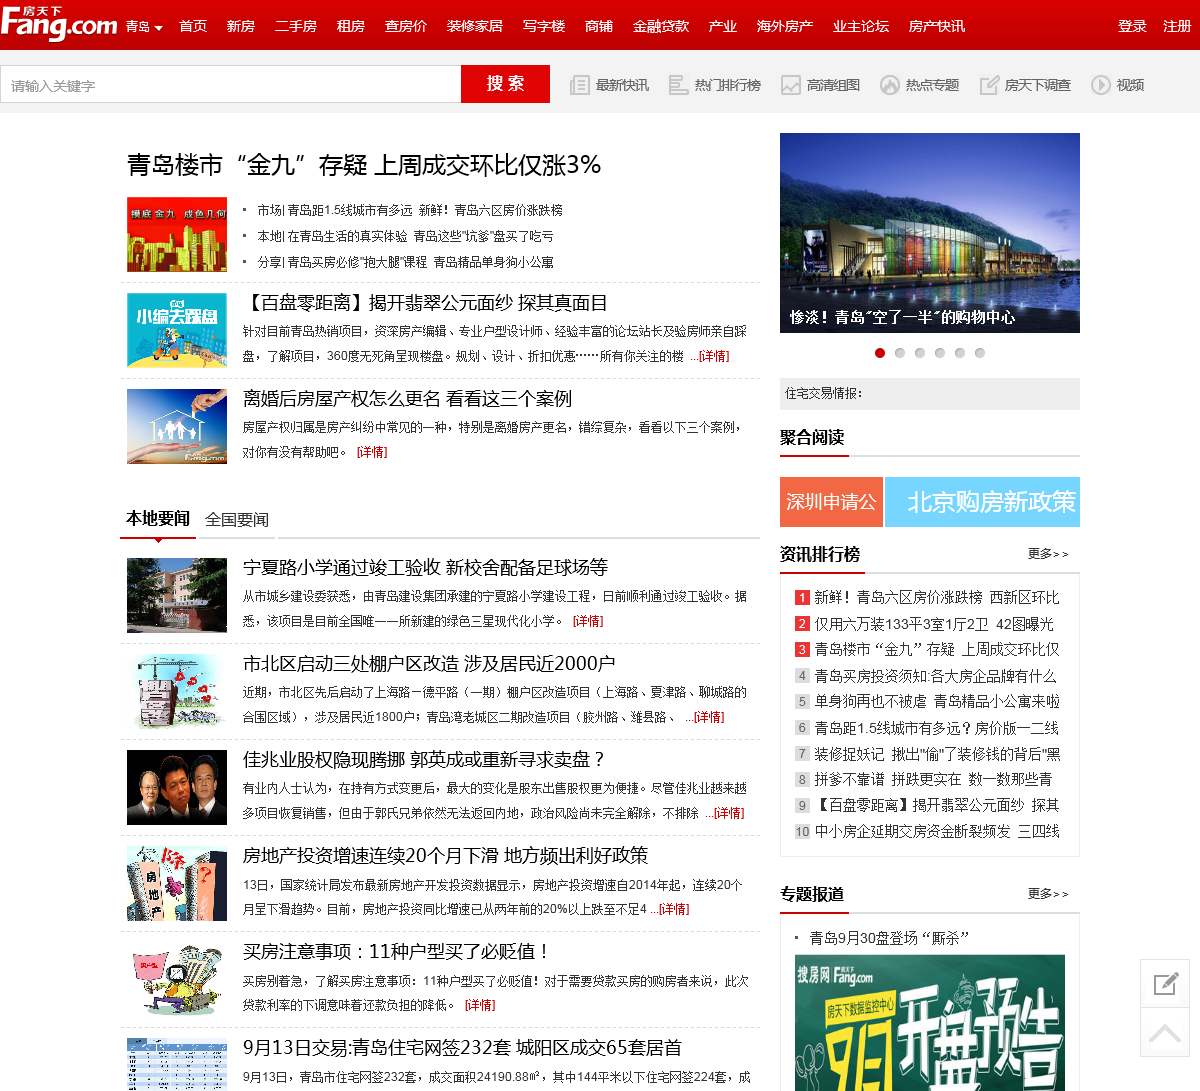Open the 开盘预告 banner image
This screenshot has height=1091, width=1200.
(930, 1022)
